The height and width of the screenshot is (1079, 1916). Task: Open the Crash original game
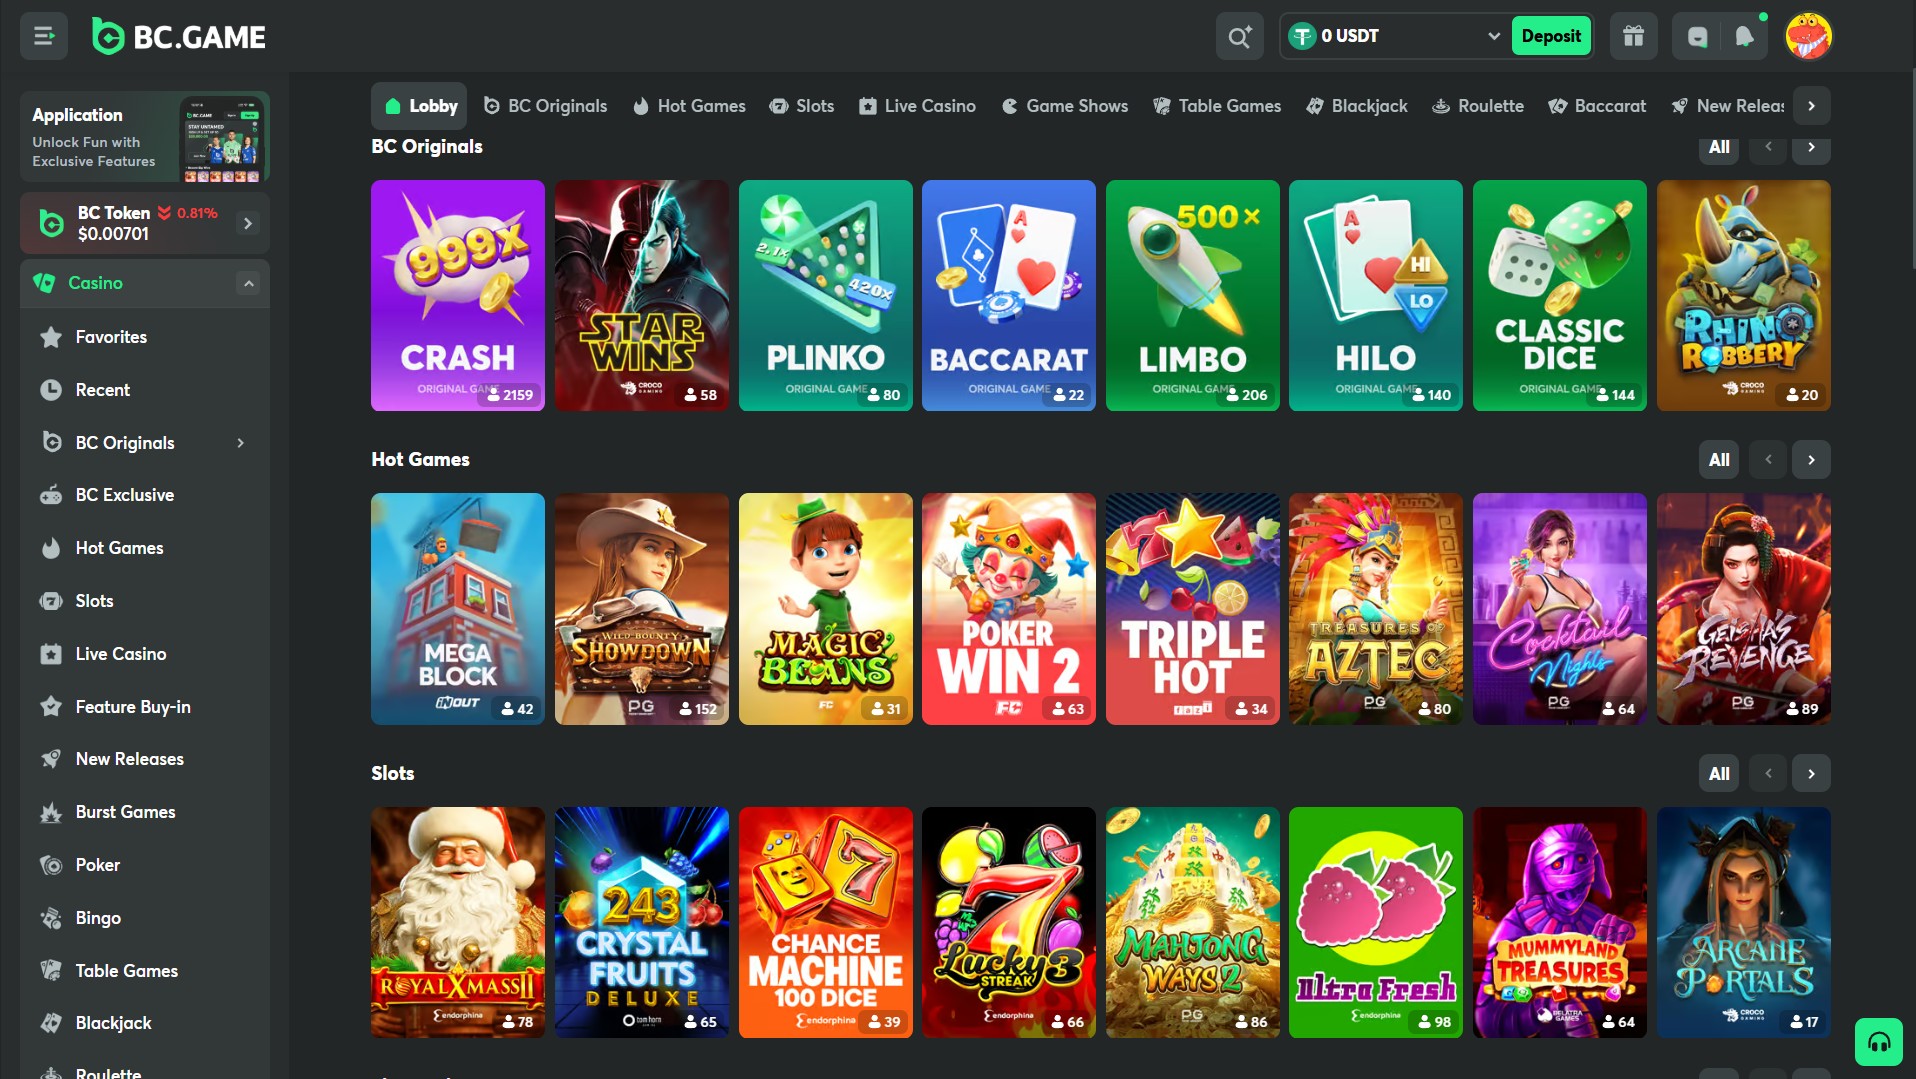[x=458, y=296]
